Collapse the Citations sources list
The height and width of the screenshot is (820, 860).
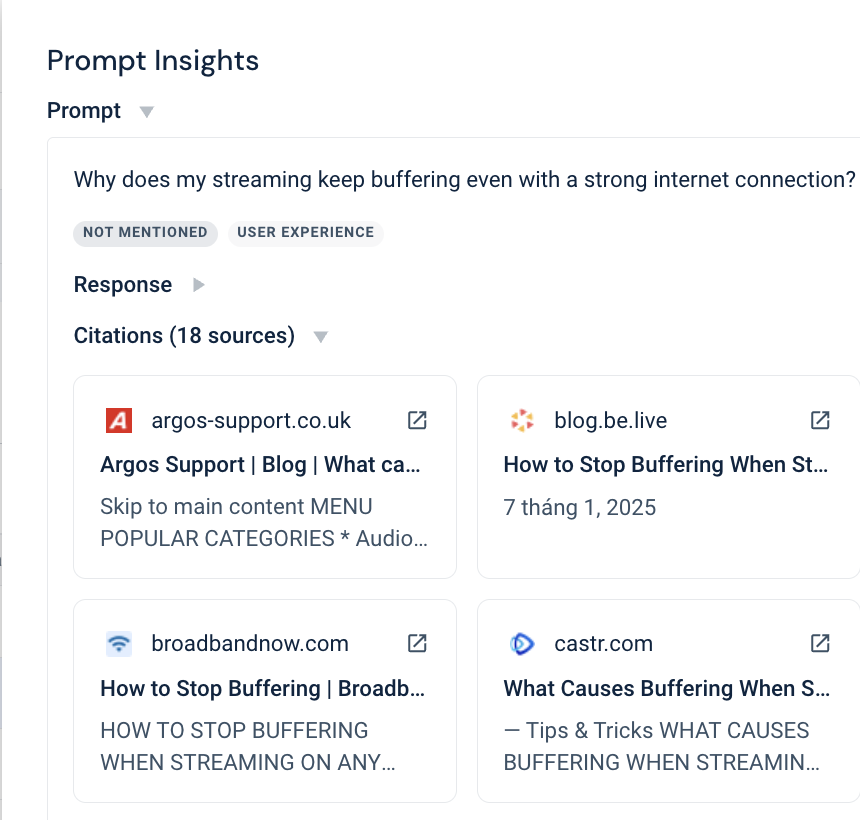pyautogui.click(x=320, y=337)
